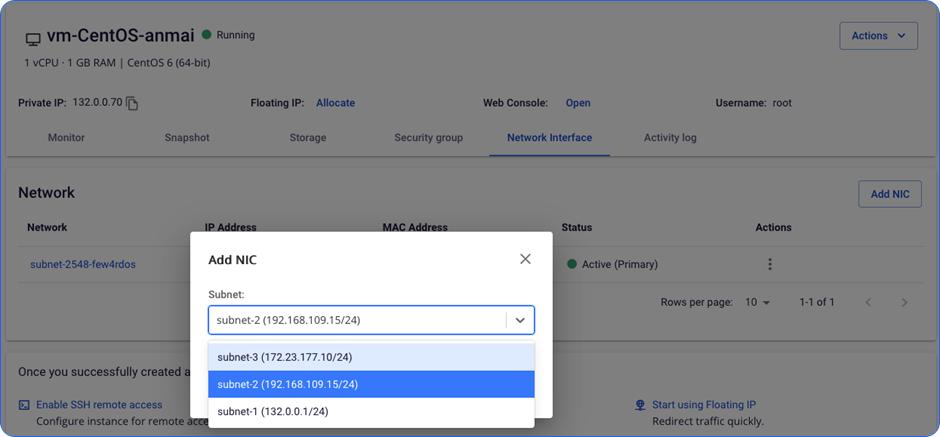Toggle the Subnet dropdown chevron
940x437 pixels.
click(520, 320)
